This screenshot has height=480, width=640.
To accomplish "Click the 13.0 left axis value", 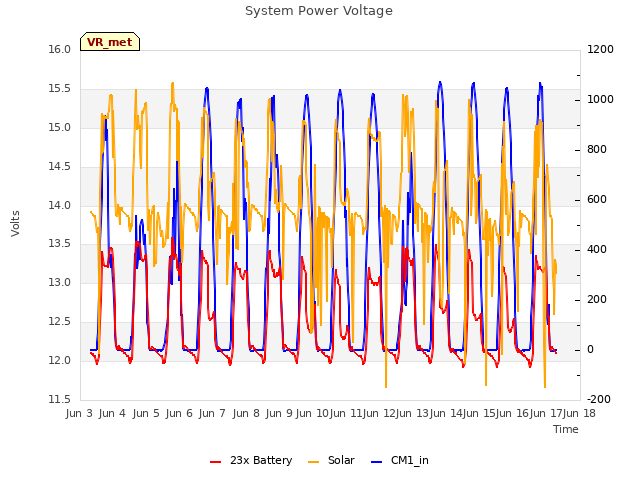I will [59, 282].
